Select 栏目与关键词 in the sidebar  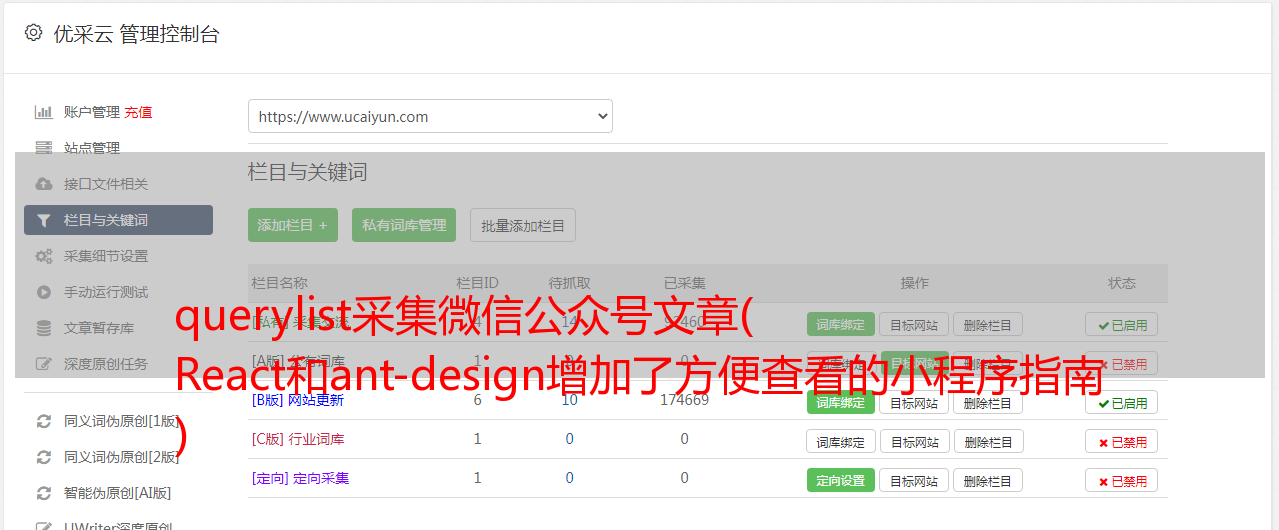click(x=118, y=220)
